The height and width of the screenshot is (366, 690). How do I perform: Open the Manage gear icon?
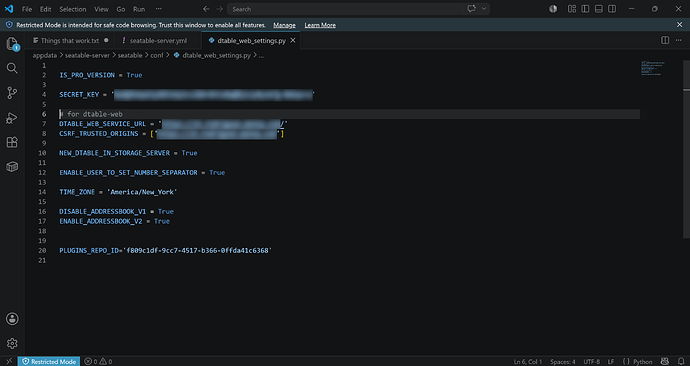point(12,343)
